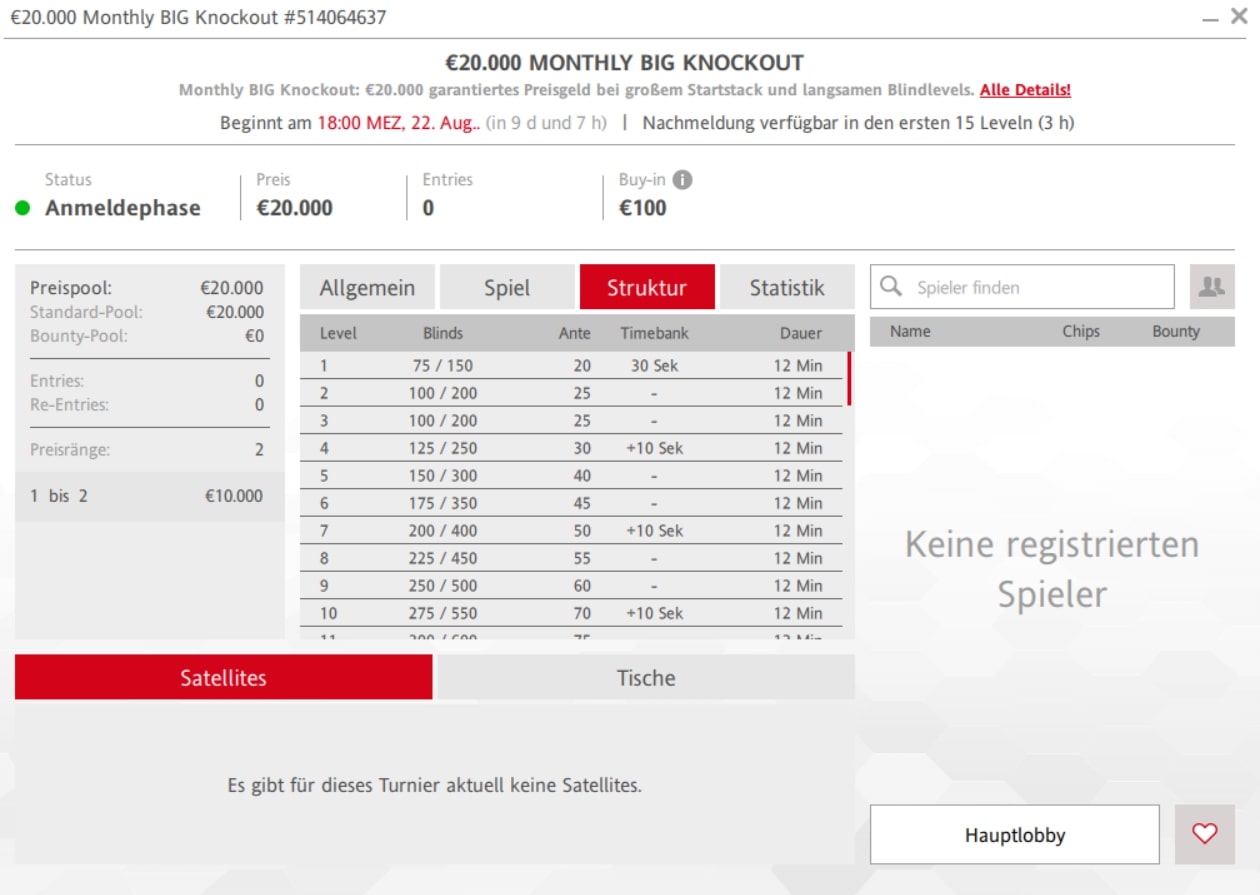
Task: Show the Statistik tab
Action: click(787, 288)
